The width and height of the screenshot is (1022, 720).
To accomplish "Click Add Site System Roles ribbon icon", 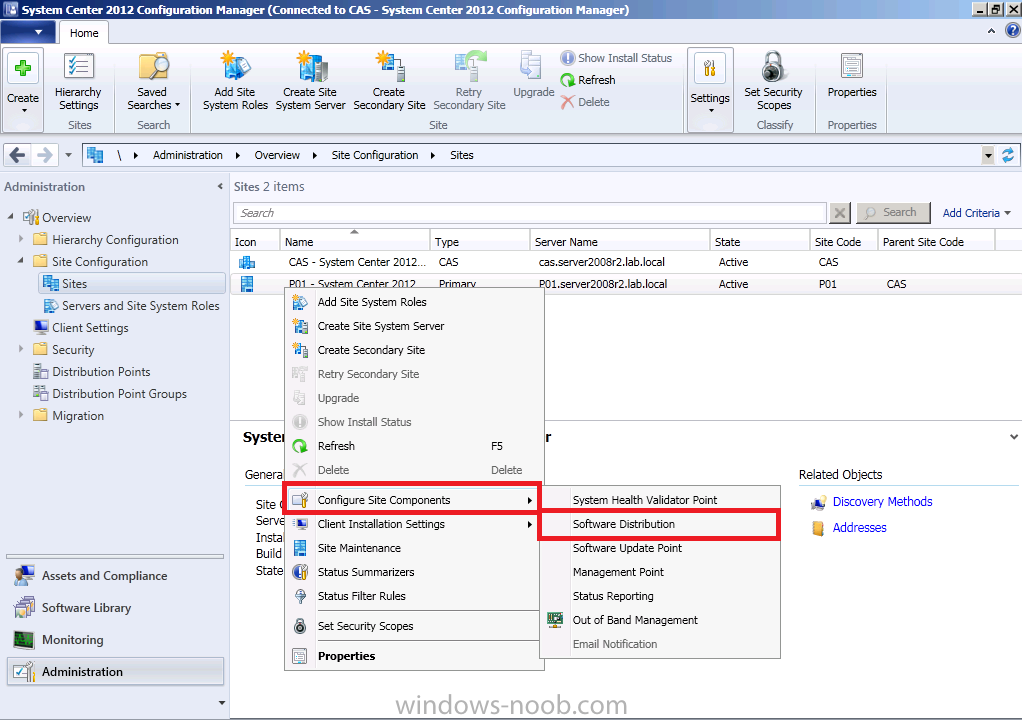I will coord(235,83).
